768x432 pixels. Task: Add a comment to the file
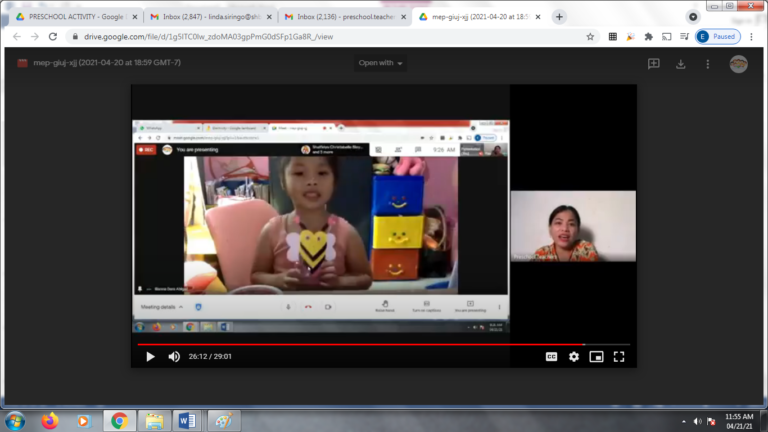point(653,64)
